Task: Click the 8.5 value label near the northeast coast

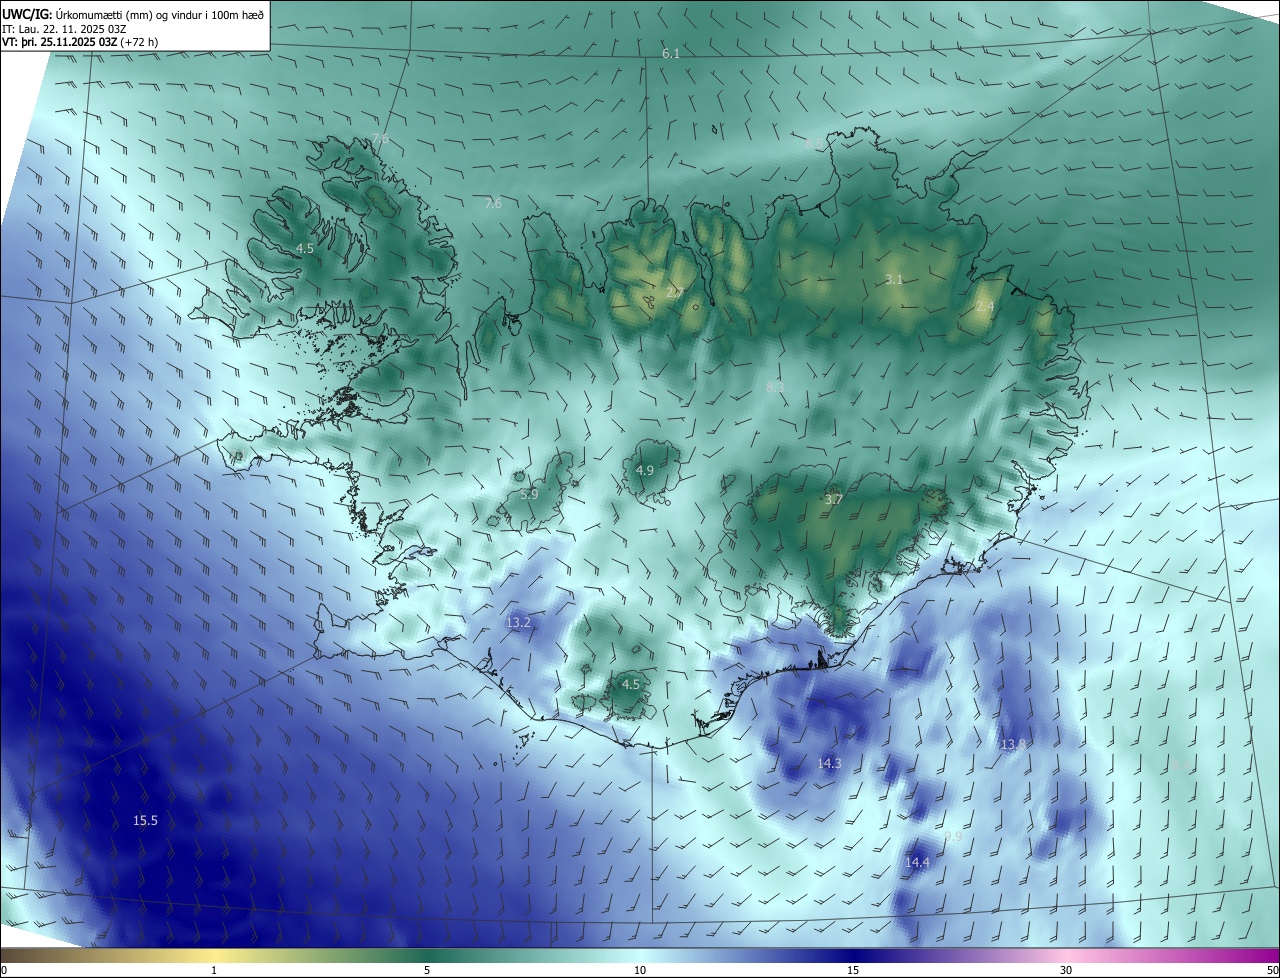Action: [x=813, y=144]
